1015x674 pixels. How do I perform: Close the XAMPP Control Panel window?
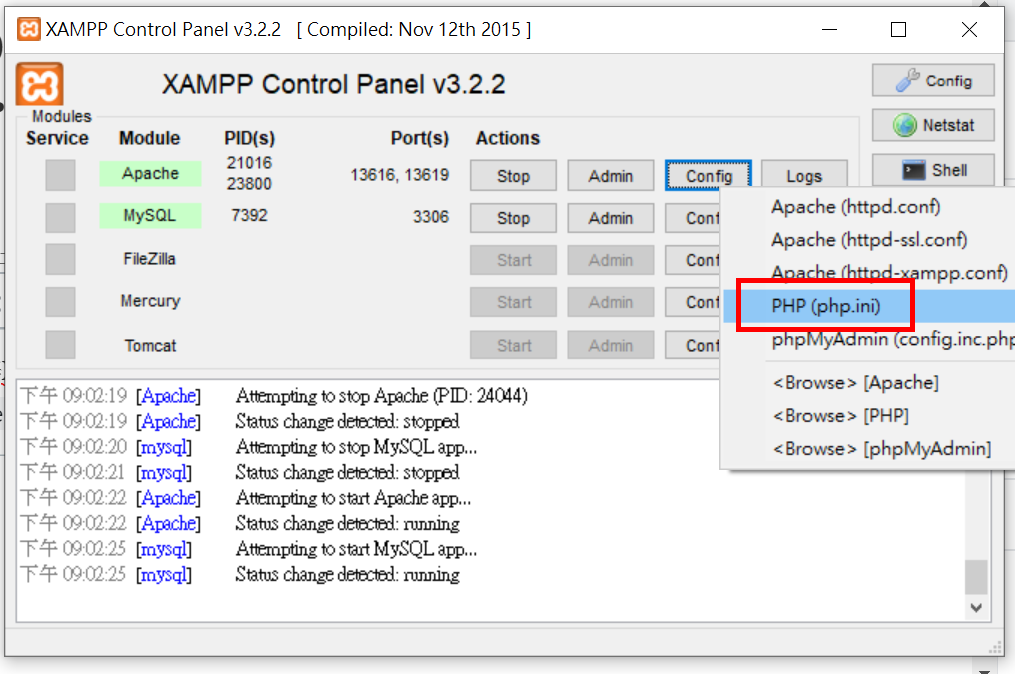[x=969, y=30]
